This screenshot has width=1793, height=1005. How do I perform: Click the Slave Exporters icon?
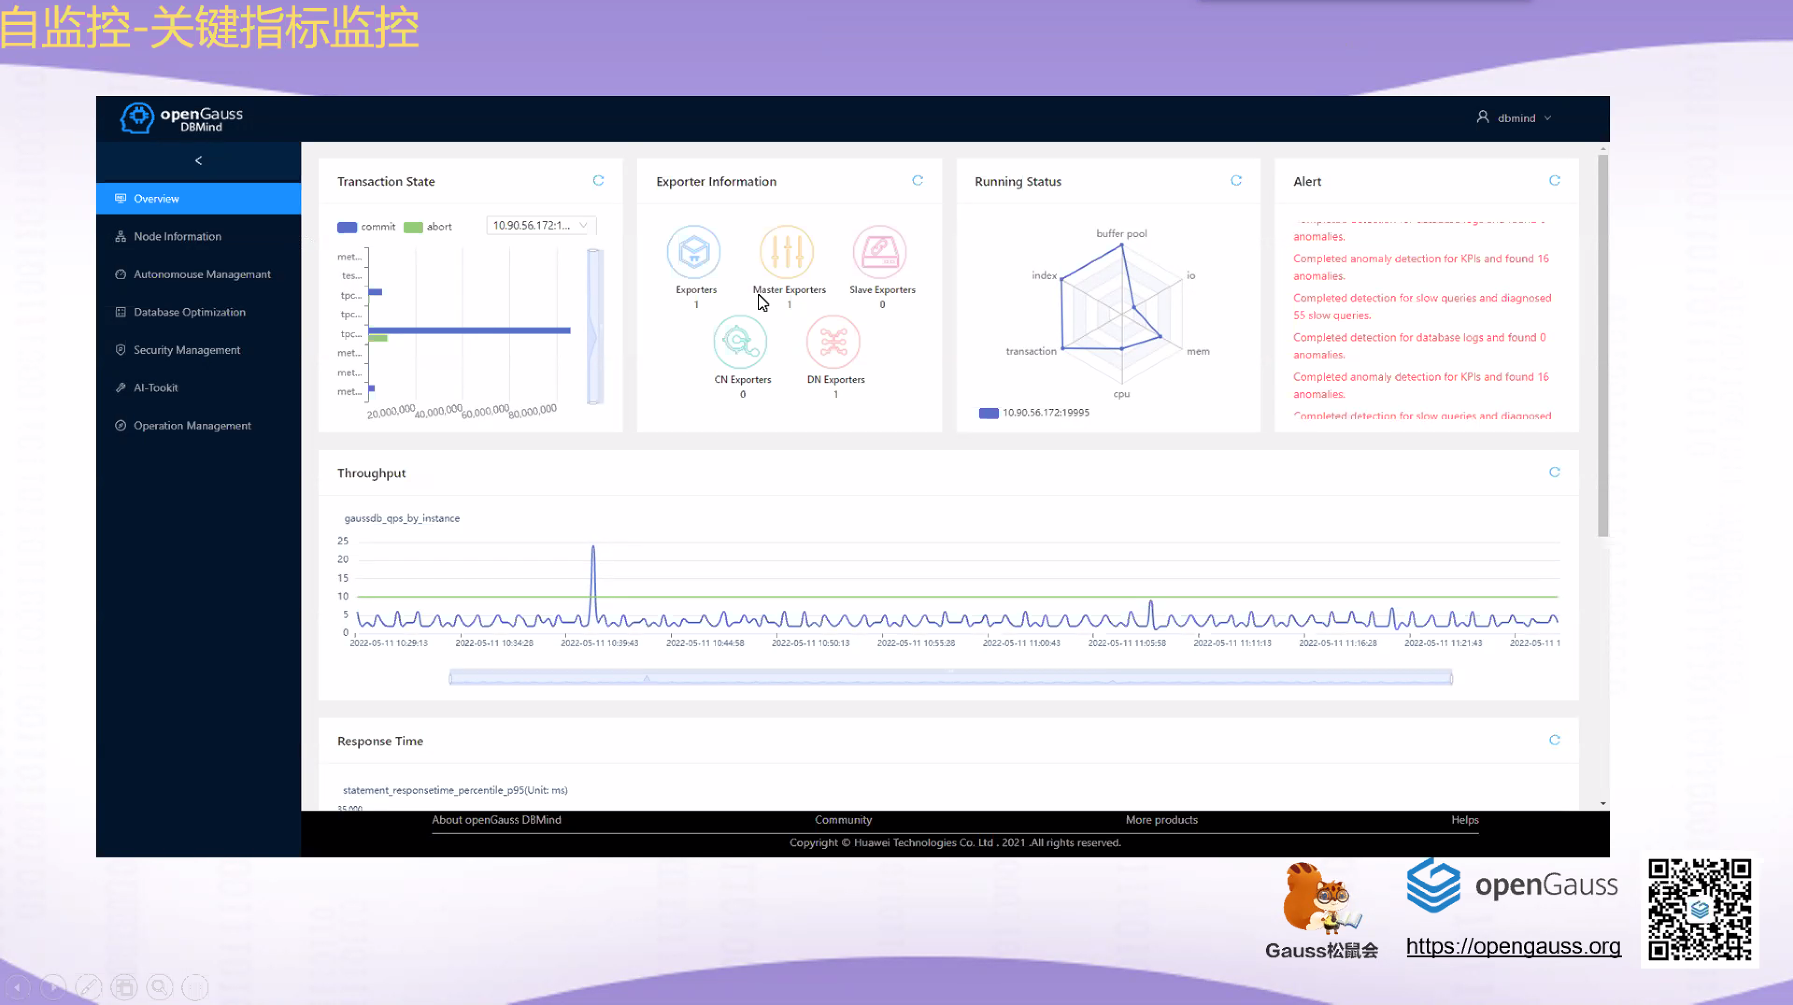880,252
